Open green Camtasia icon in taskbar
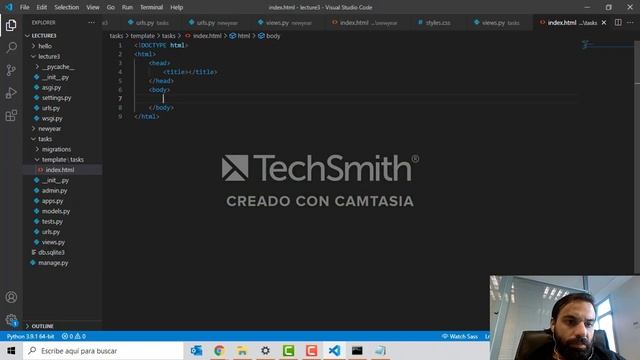Image resolution: width=640 pixels, height=360 pixels. tap(288, 351)
